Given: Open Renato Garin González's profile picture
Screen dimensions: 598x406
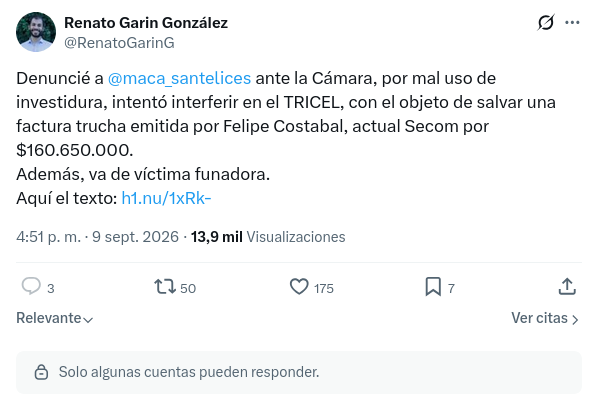Looking at the screenshot, I should pyautogui.click(x=36, y=32).
